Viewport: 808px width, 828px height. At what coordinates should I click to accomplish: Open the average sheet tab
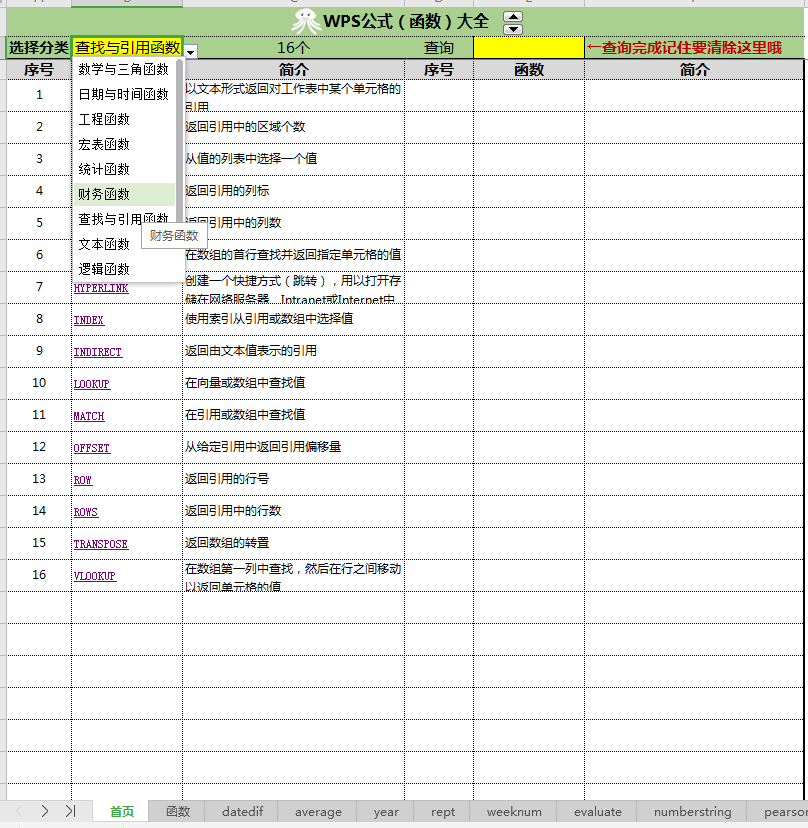coord(318,812)
